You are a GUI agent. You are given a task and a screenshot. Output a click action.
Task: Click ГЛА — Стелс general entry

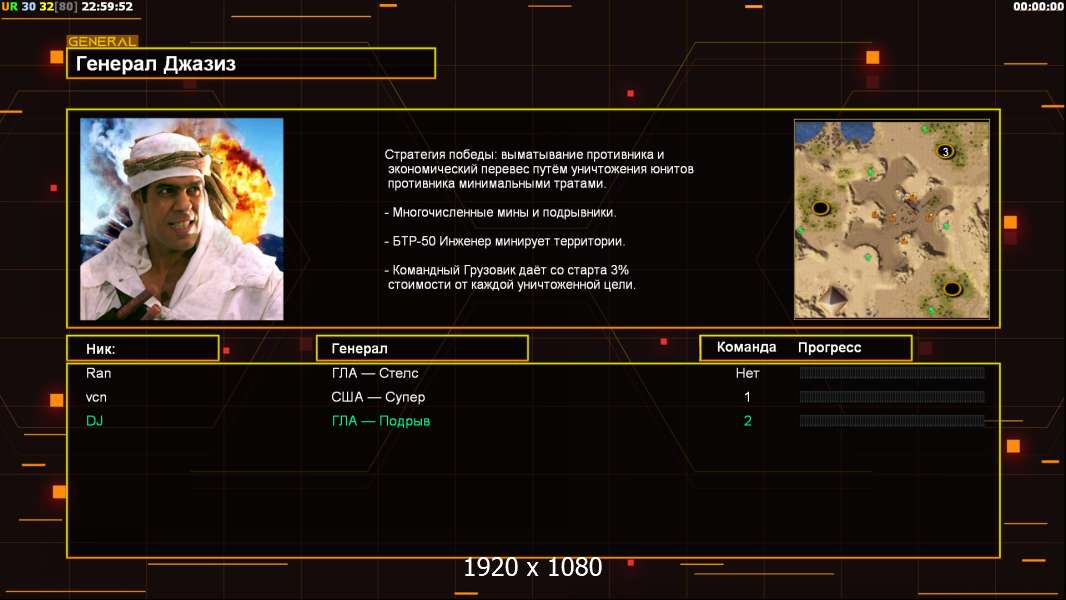pos(375,373)
